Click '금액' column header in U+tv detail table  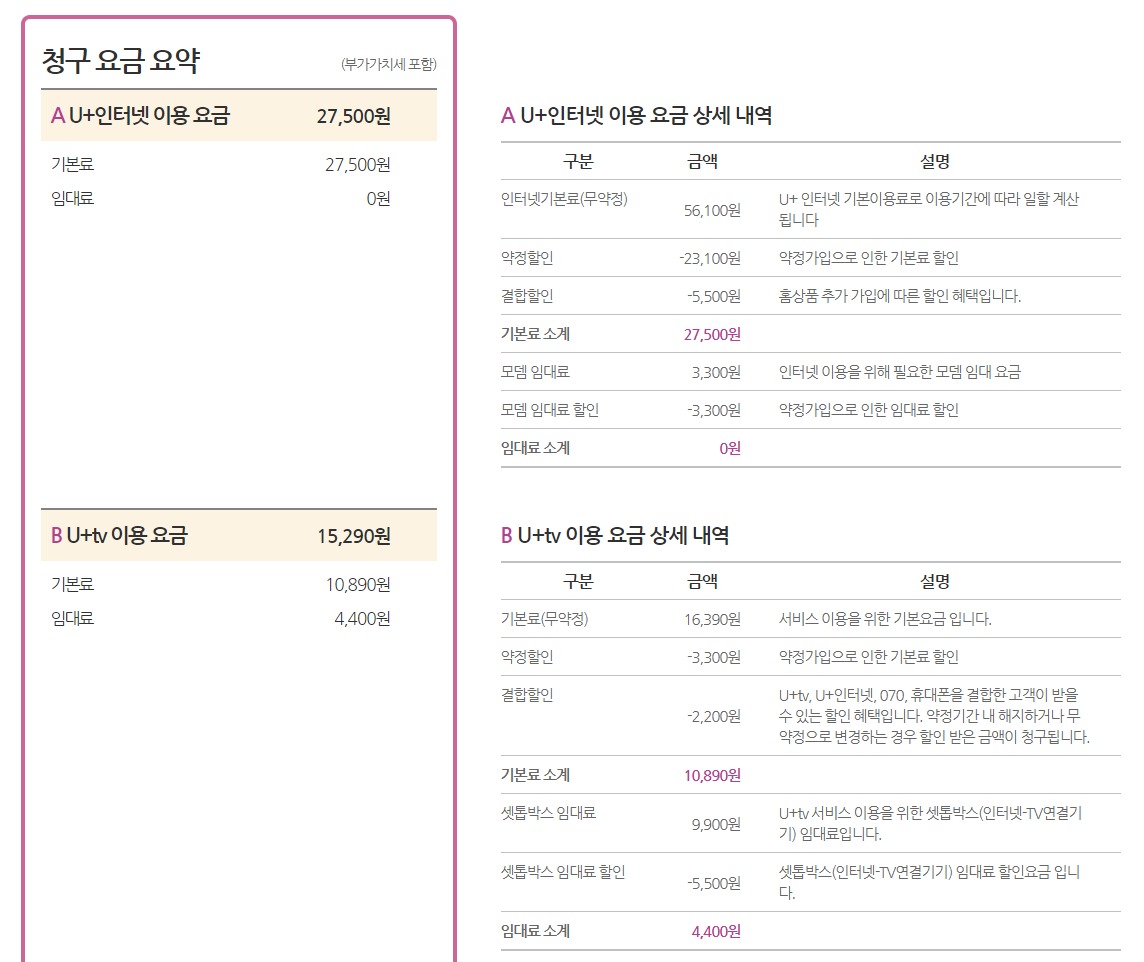click(703, 581)
